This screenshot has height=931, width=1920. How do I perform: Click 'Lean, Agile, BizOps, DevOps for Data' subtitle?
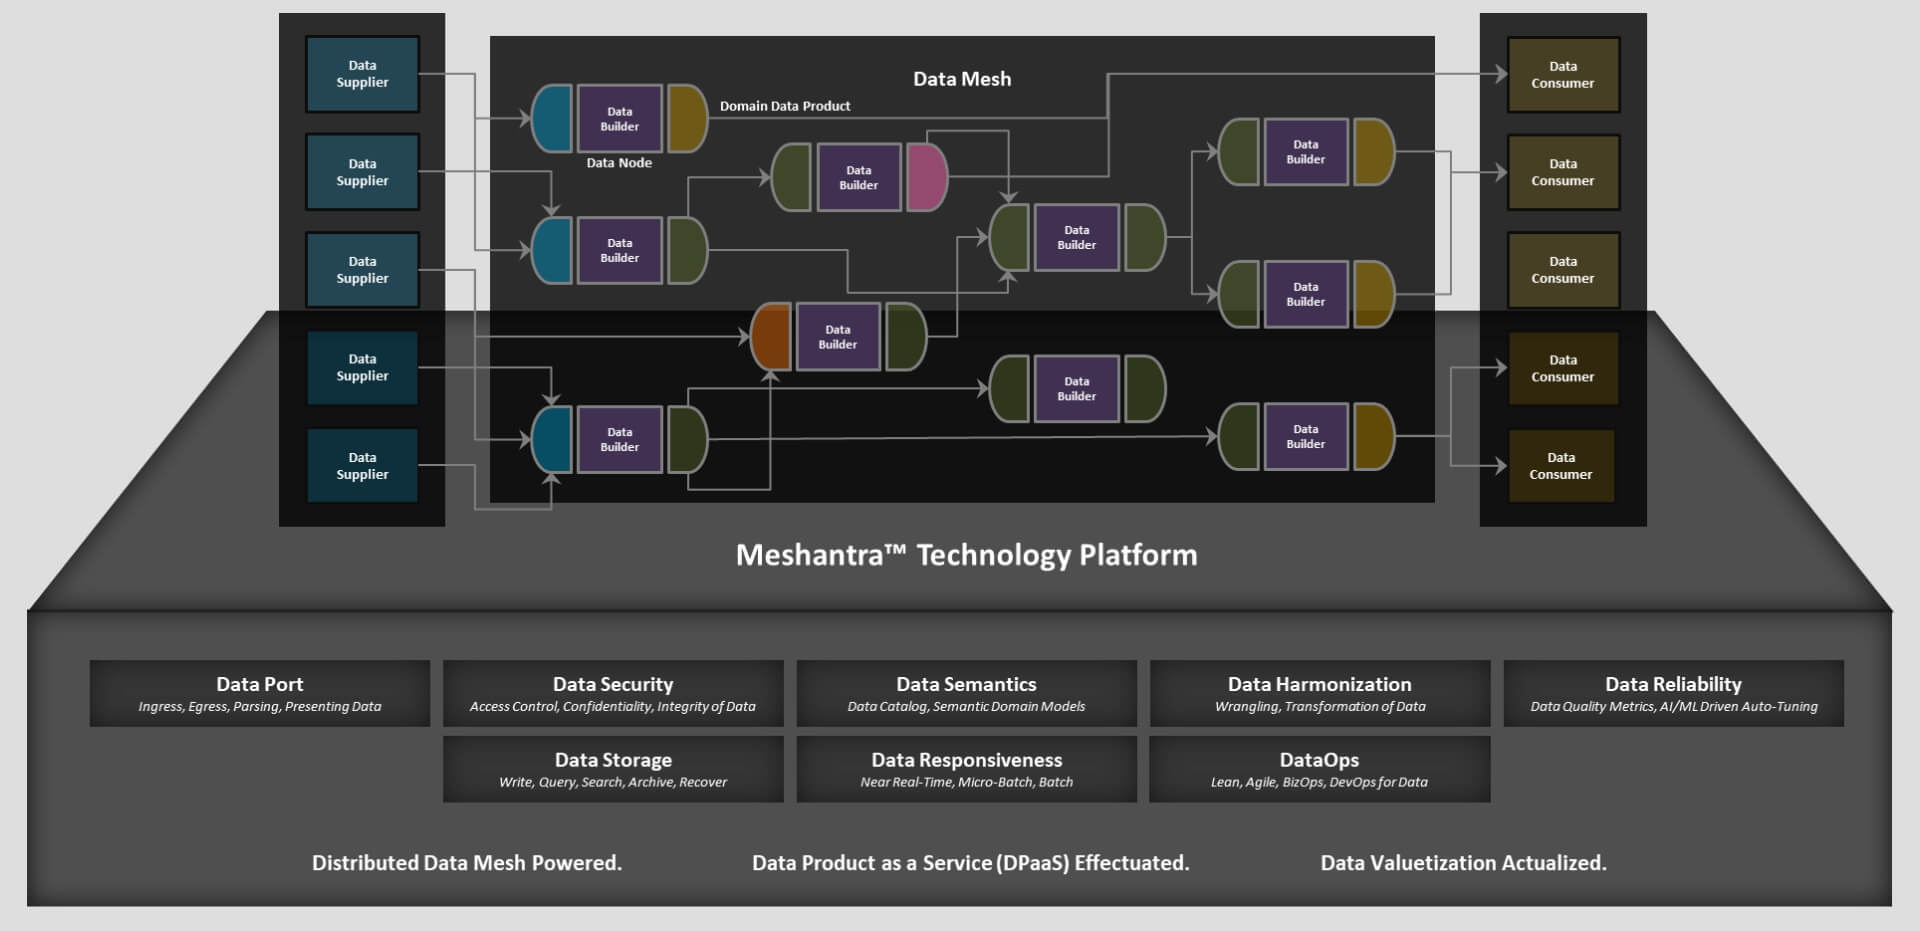click(1319, 783)
